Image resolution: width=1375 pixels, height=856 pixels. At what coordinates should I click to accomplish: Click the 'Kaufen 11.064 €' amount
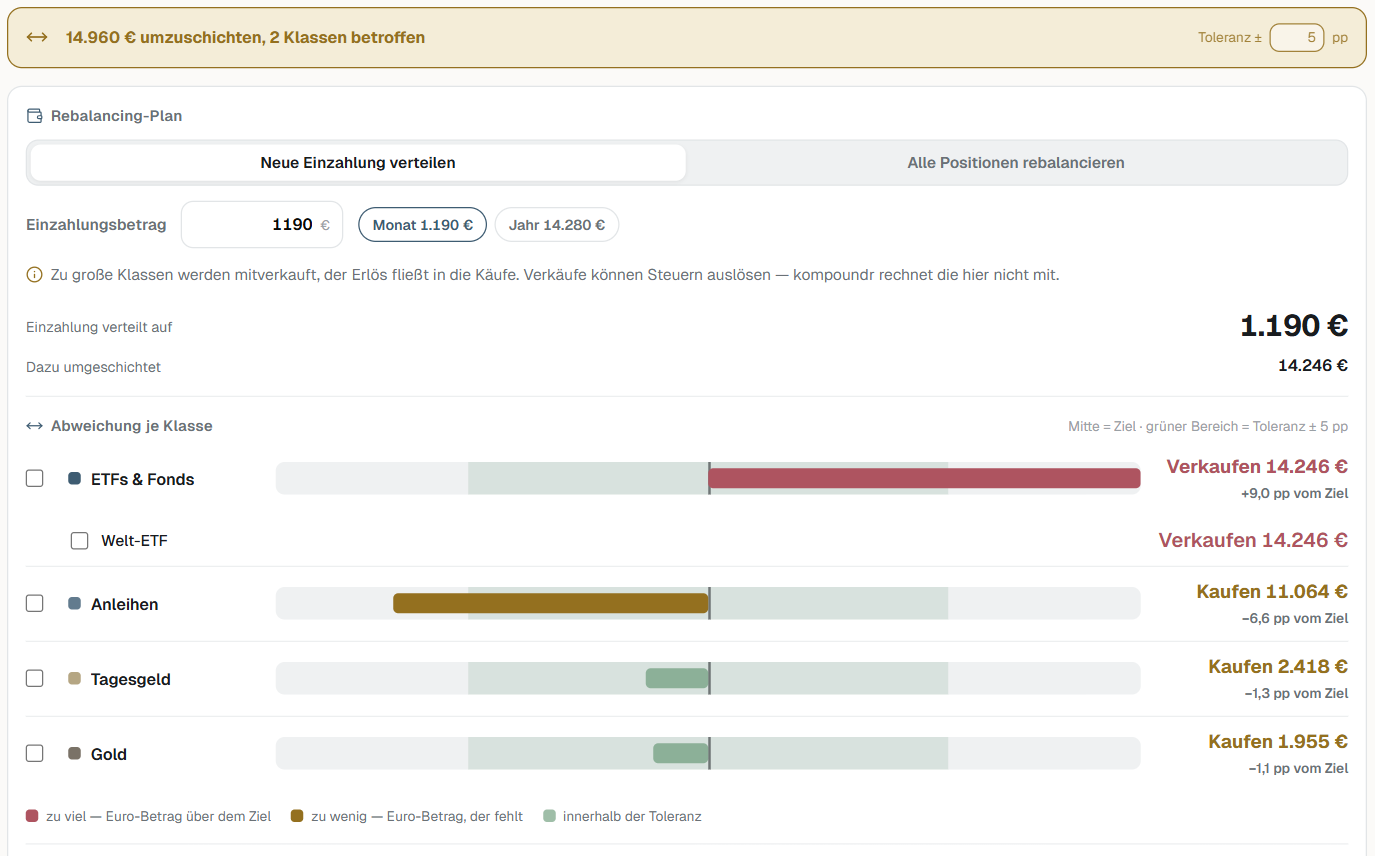(x=1272, y=592)
